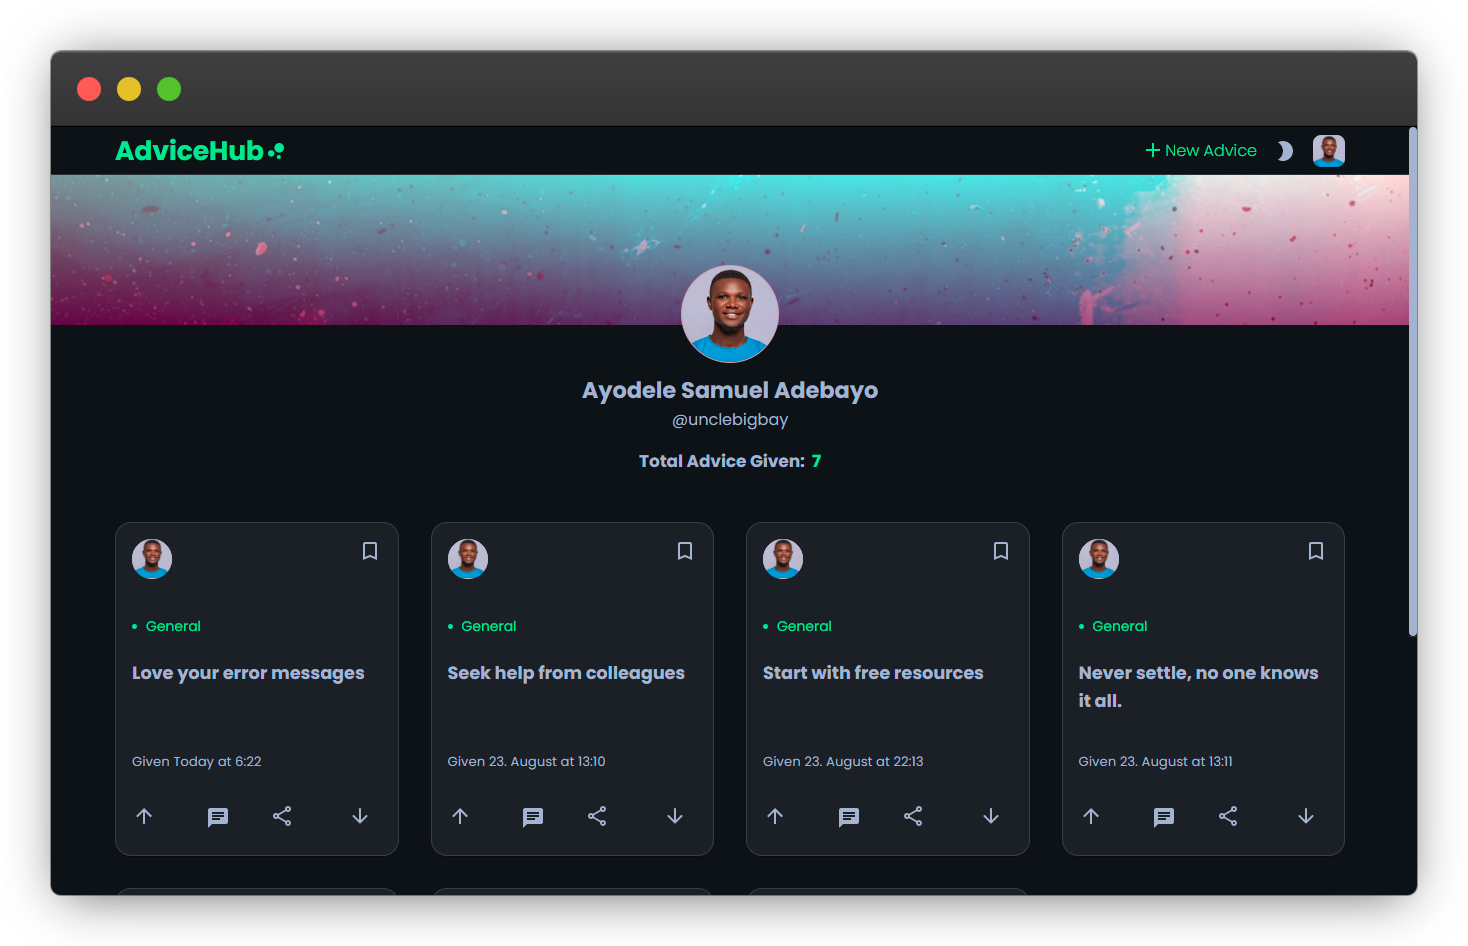
Task: Maximize the window with the green button
Action: [x=169, y=89]
